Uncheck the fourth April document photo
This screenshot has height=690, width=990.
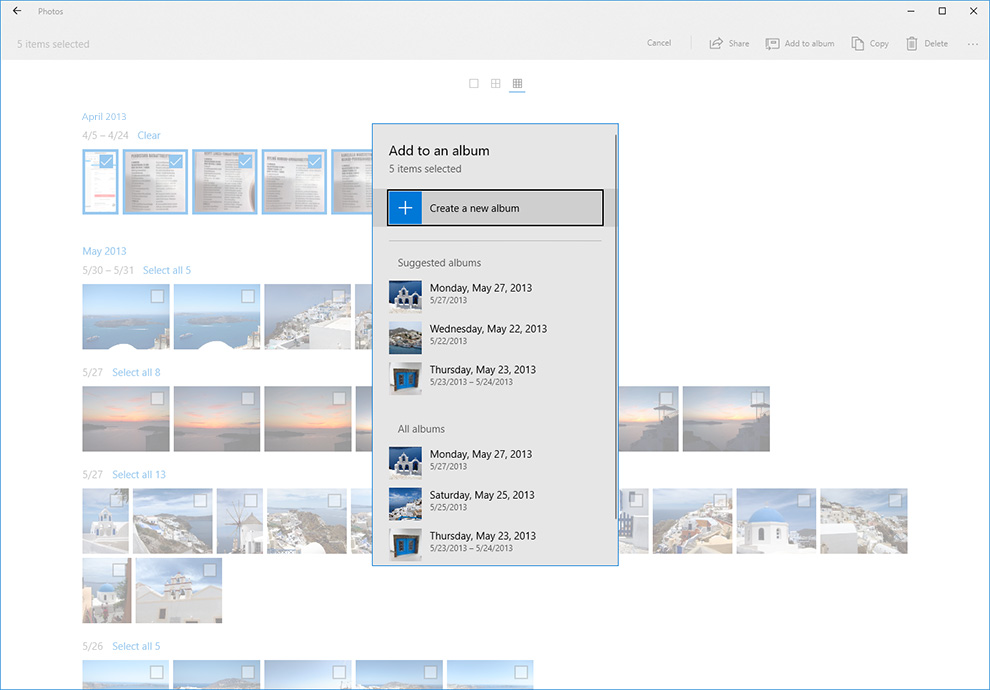tap(314, 162)
